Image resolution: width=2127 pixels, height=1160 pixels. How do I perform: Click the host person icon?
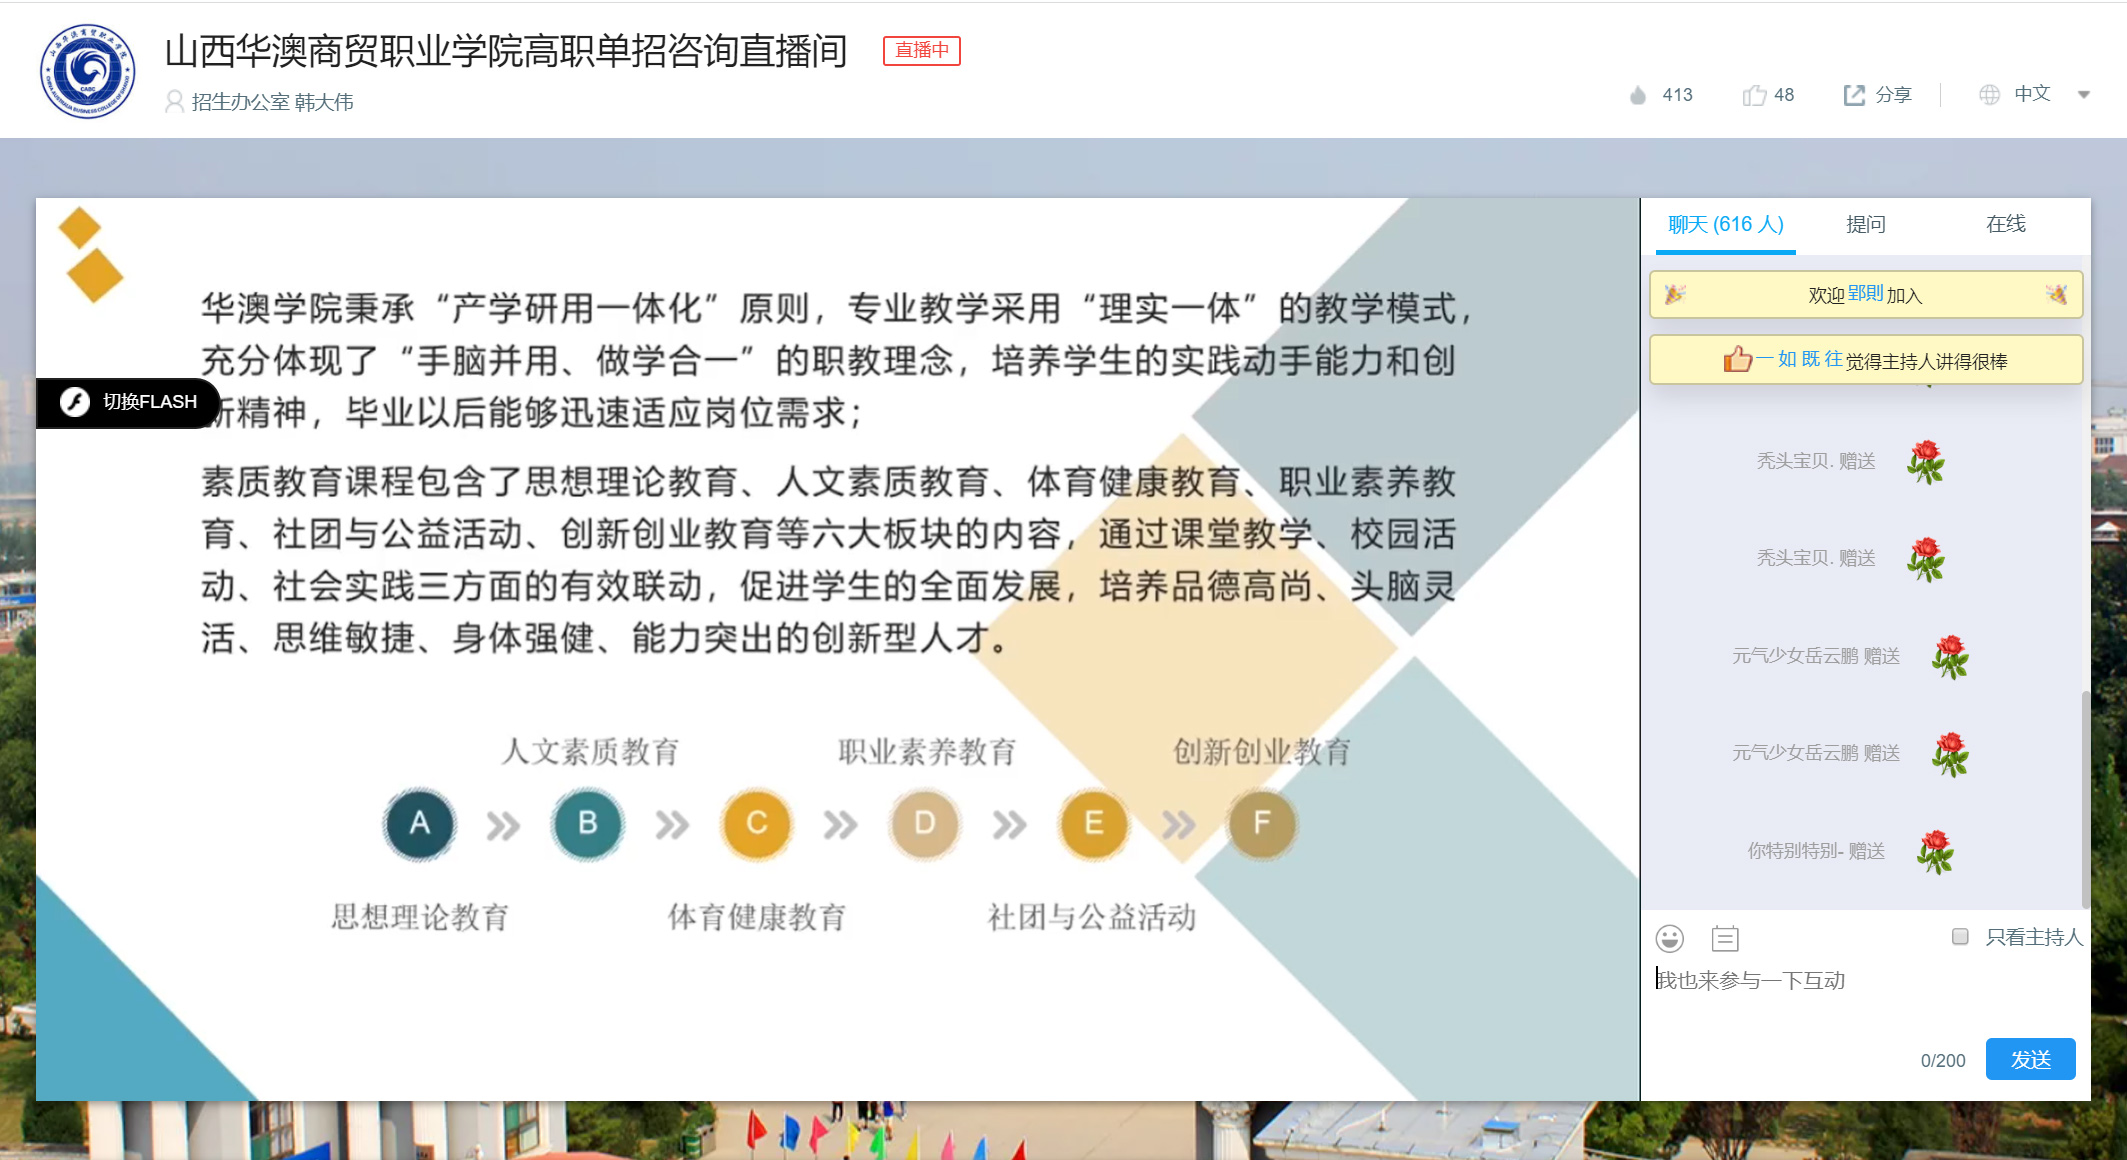[174, 102]
